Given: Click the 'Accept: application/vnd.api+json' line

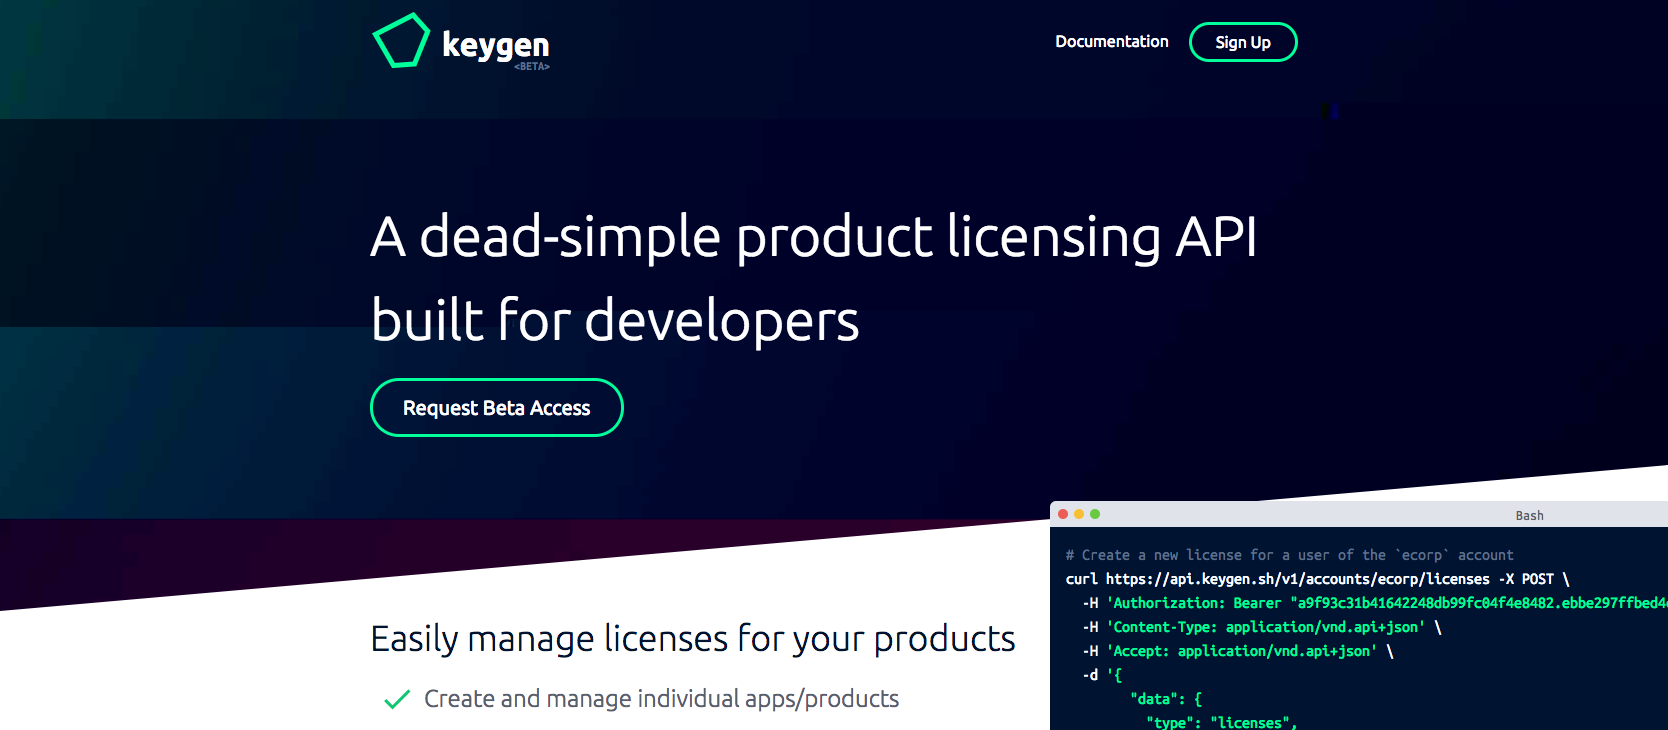Looking at the screenshot, I should 1238,651.
